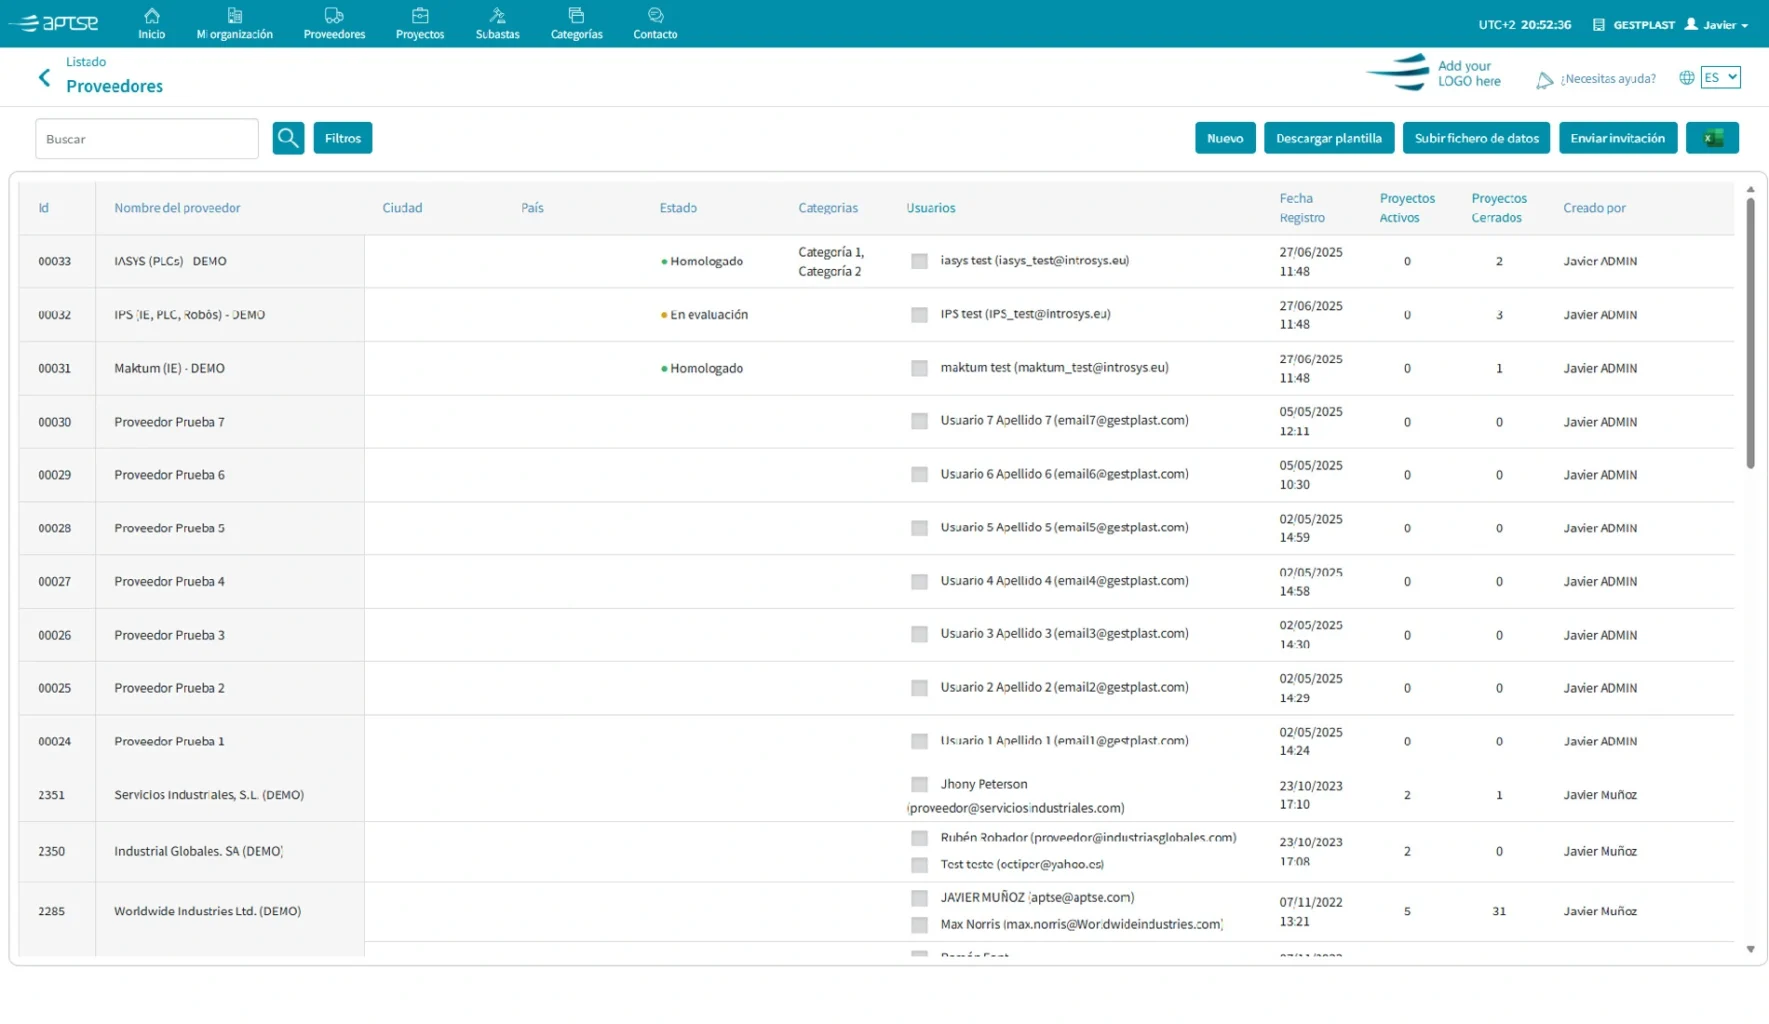The width and height of the screenshot is (1769, 1024).
Task: Open the Mi organización icon
Action: 235,17
